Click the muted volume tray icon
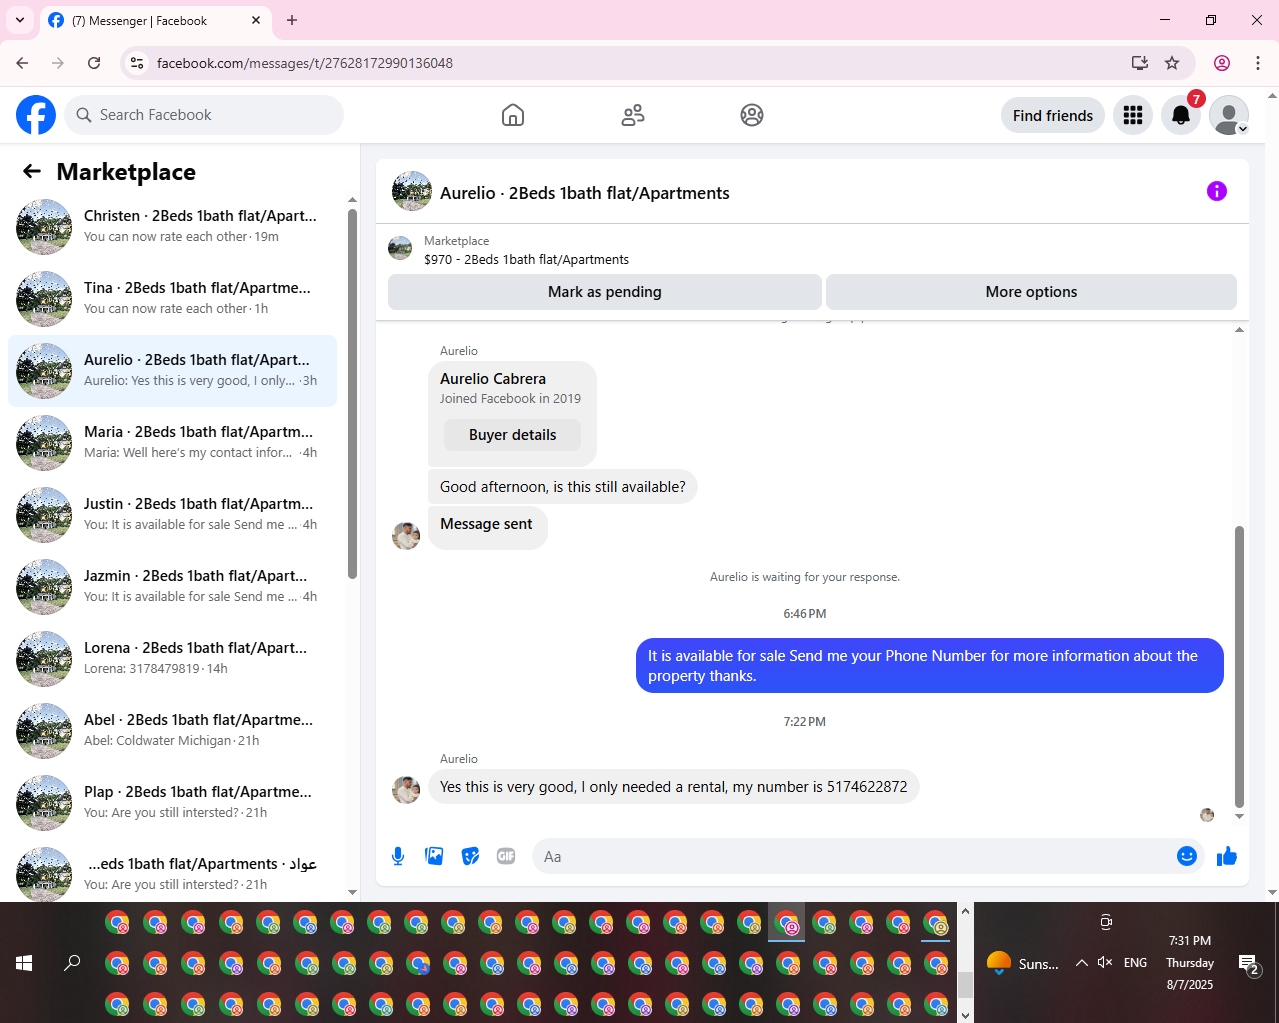 [1105, 962]
